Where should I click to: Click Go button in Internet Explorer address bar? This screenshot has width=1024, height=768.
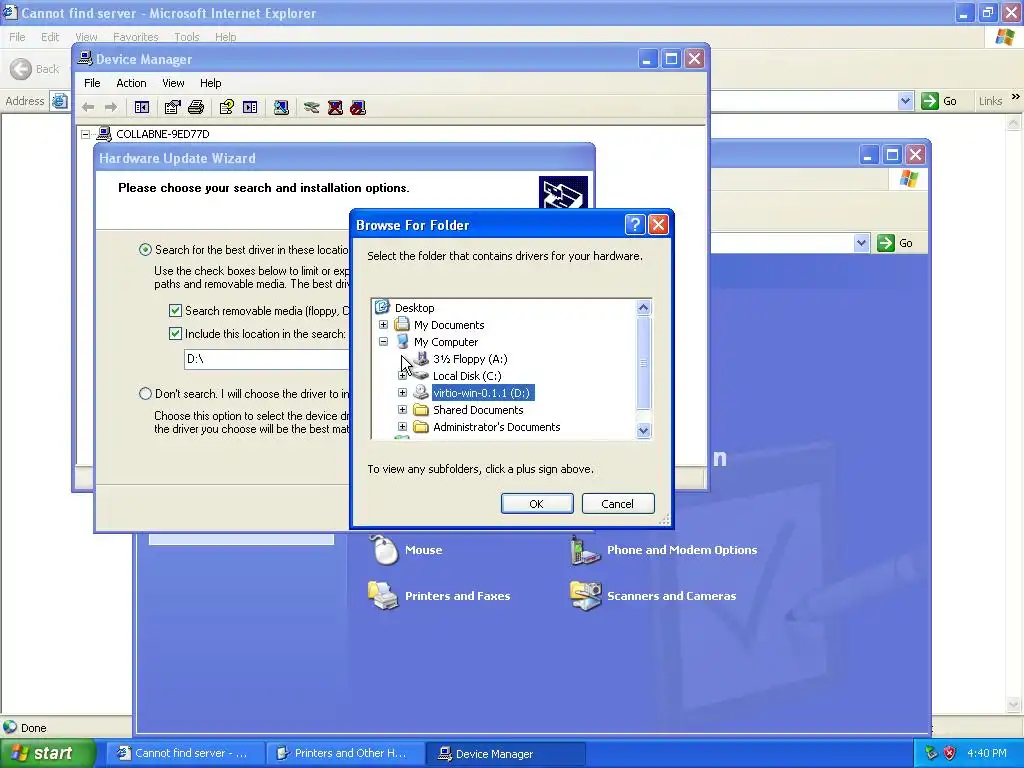[940, 101]
